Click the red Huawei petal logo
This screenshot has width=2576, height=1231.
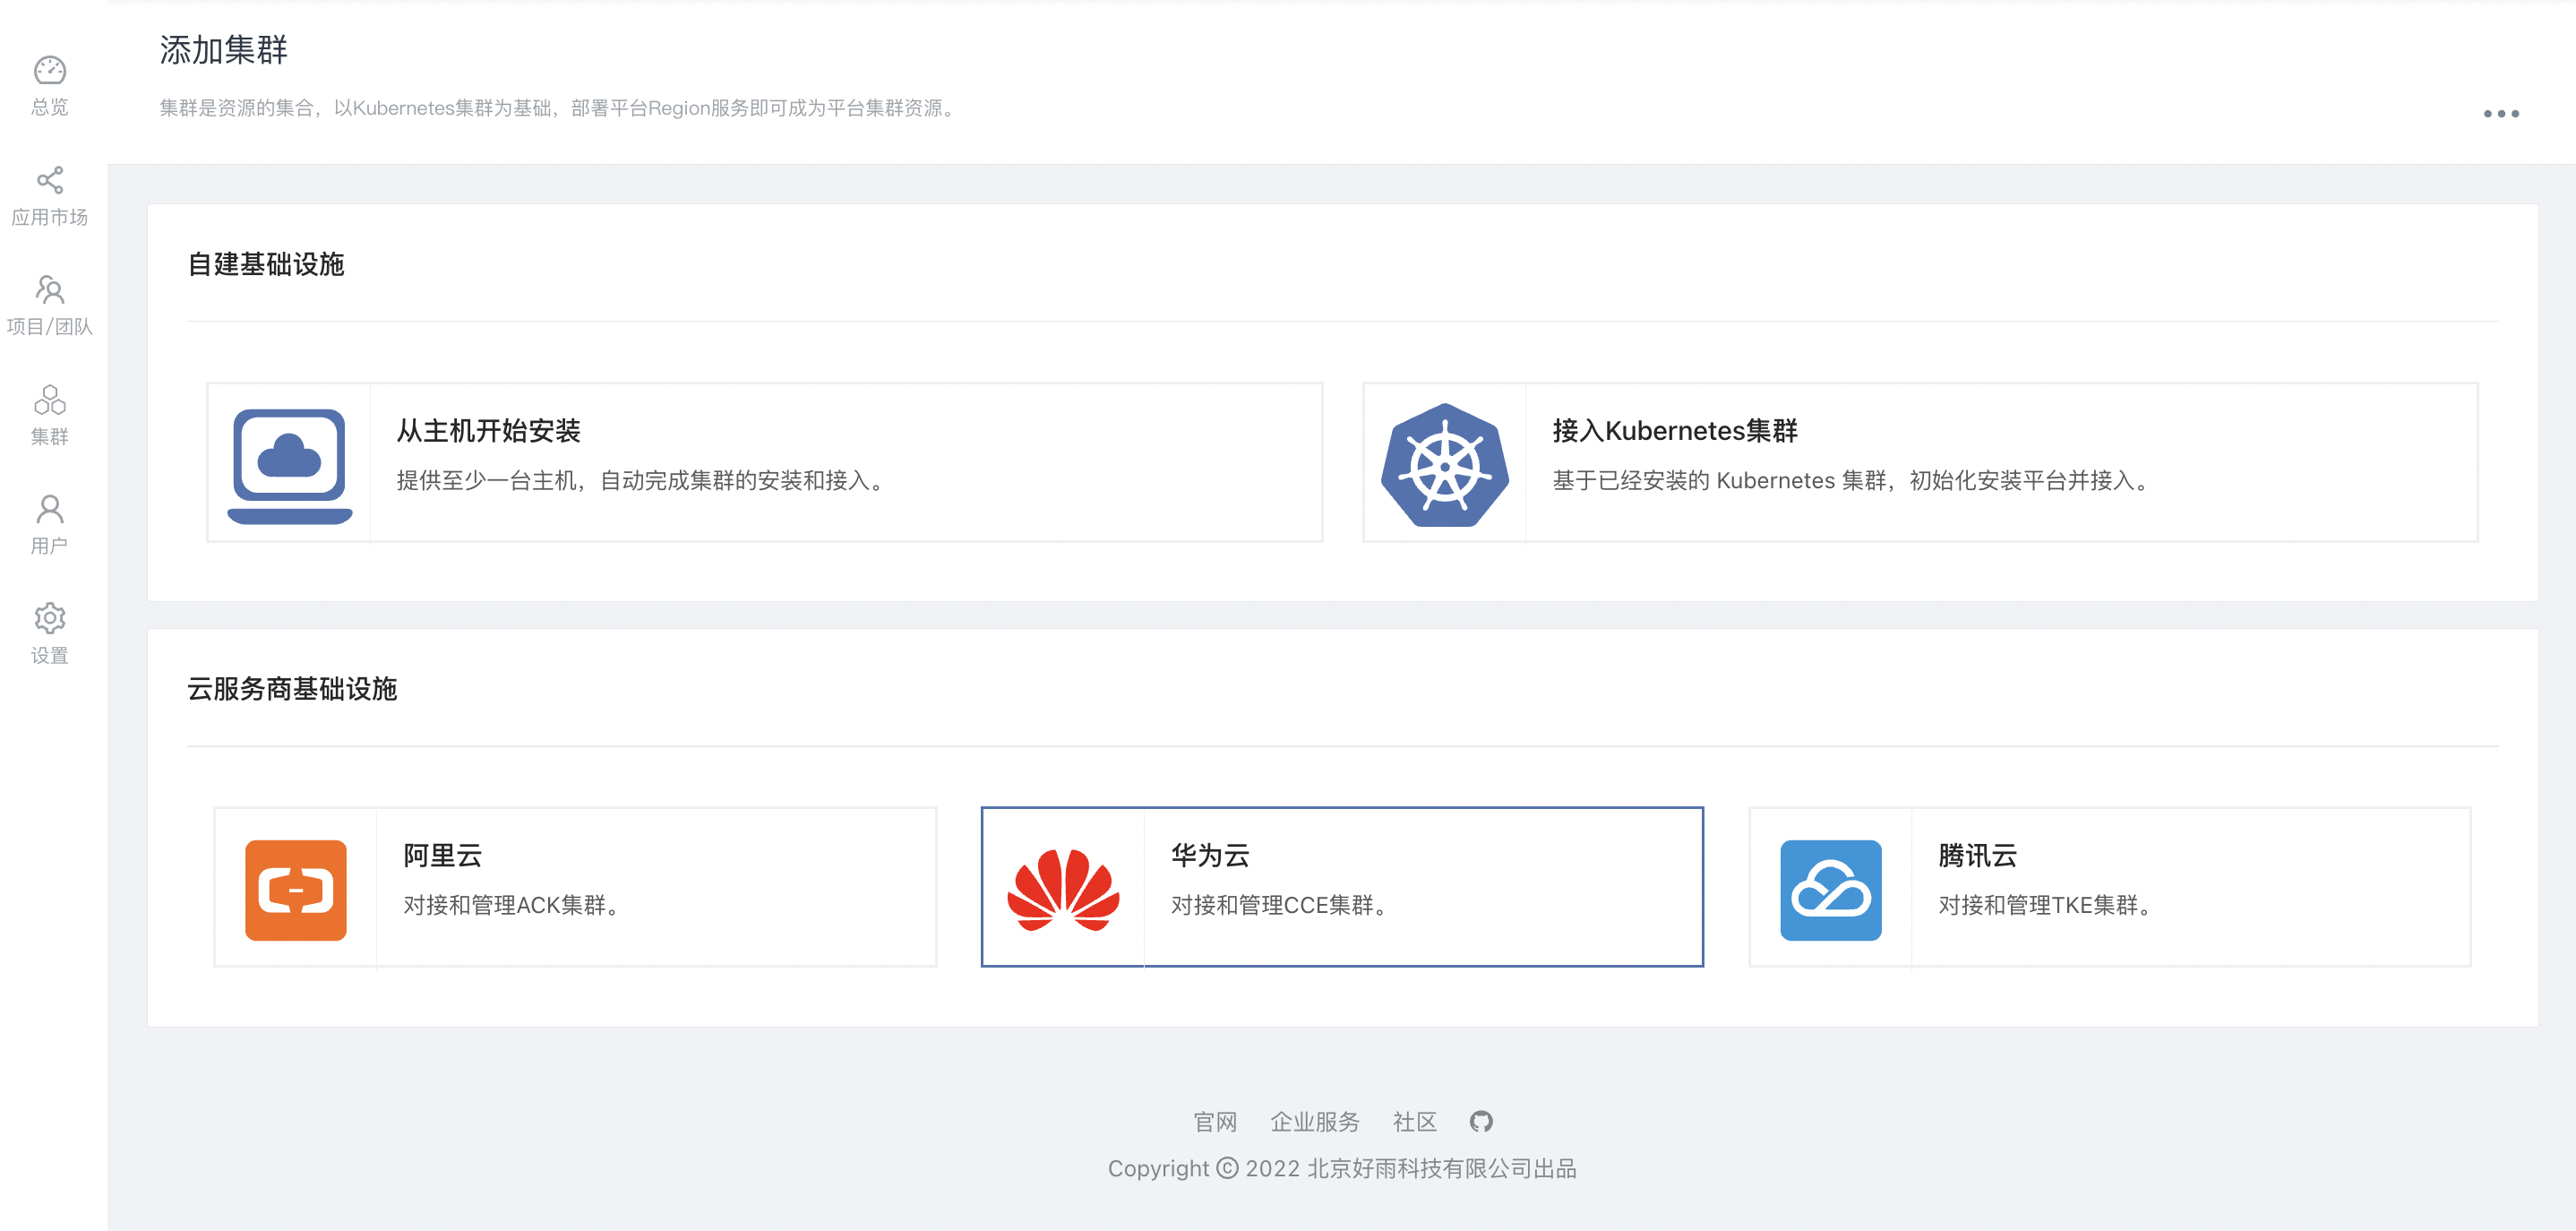(1063, 890)
